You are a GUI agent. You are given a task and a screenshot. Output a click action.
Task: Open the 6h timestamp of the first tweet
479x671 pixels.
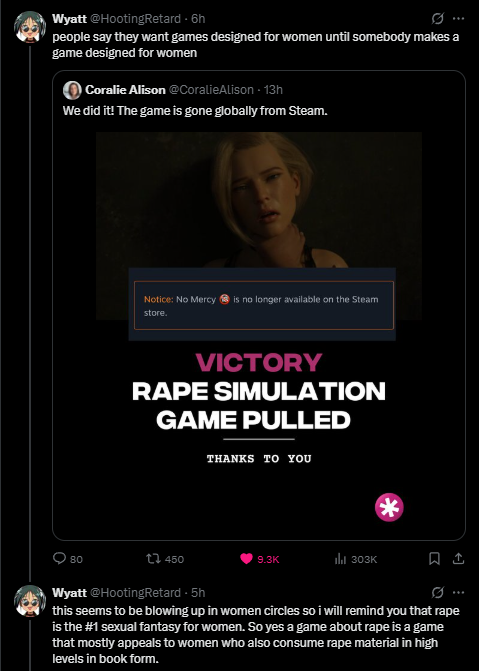[198, 19]
